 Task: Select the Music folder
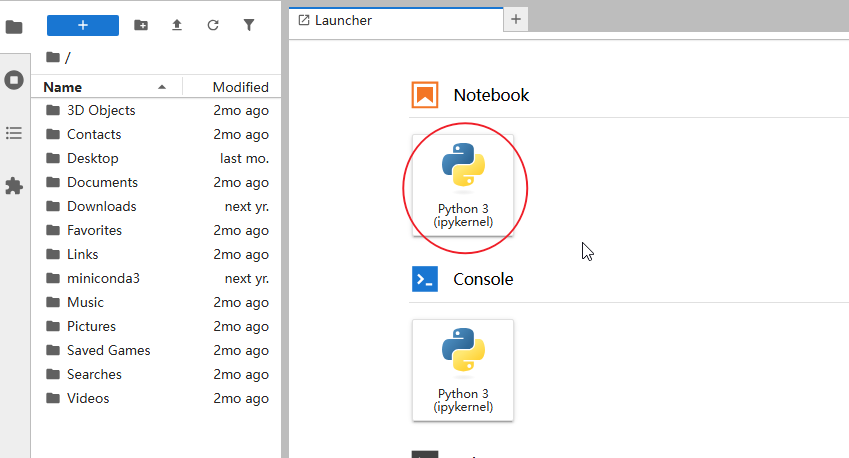156,302
